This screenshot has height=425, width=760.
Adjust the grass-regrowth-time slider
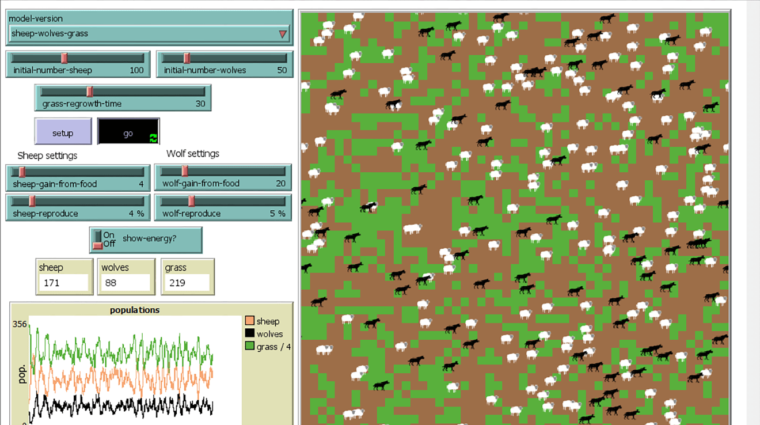[123, 97]
